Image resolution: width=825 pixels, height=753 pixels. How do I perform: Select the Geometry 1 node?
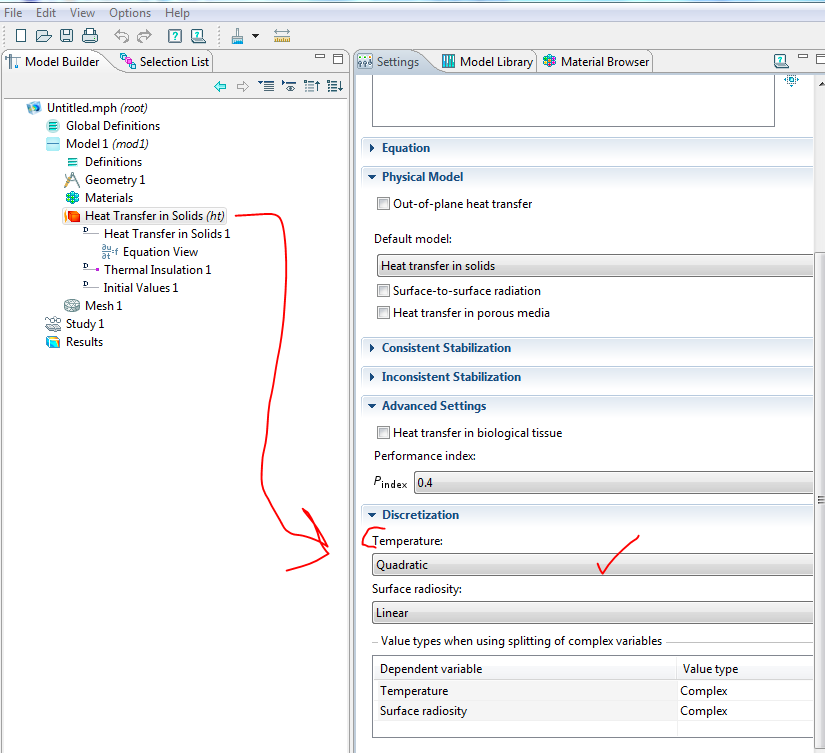pyautogui.click(x=115, y=180)
